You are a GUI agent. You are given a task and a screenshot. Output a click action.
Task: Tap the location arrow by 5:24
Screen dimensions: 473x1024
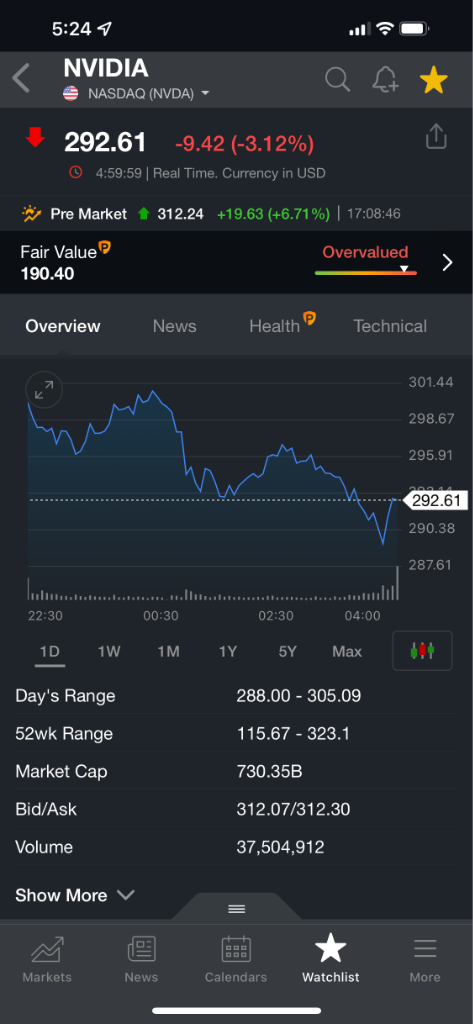pyautogui.click(x=104, y=29)
